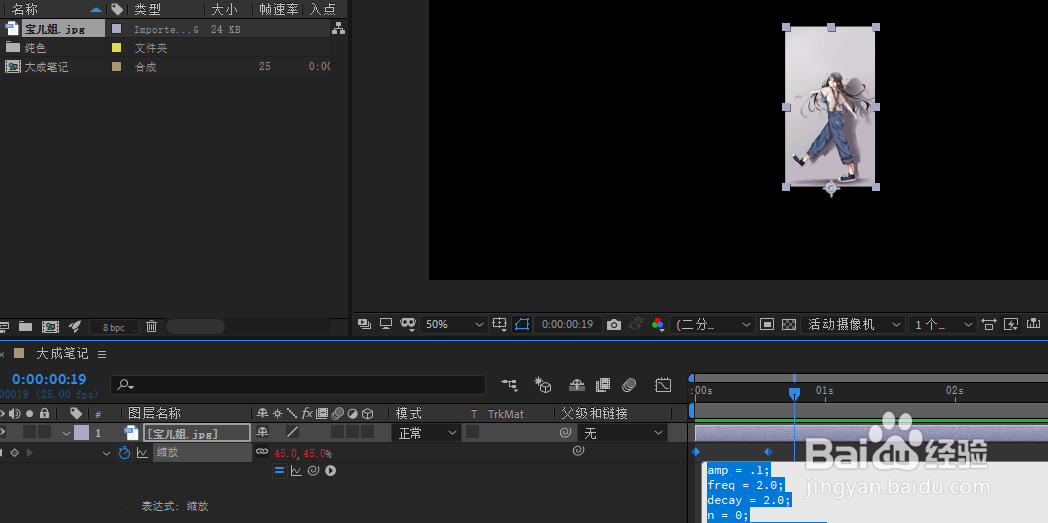This screenshot has height=523, width=1048.
Task: Click the red 45.0, 45.0% scale value
Action: click(x=303, y=454)
